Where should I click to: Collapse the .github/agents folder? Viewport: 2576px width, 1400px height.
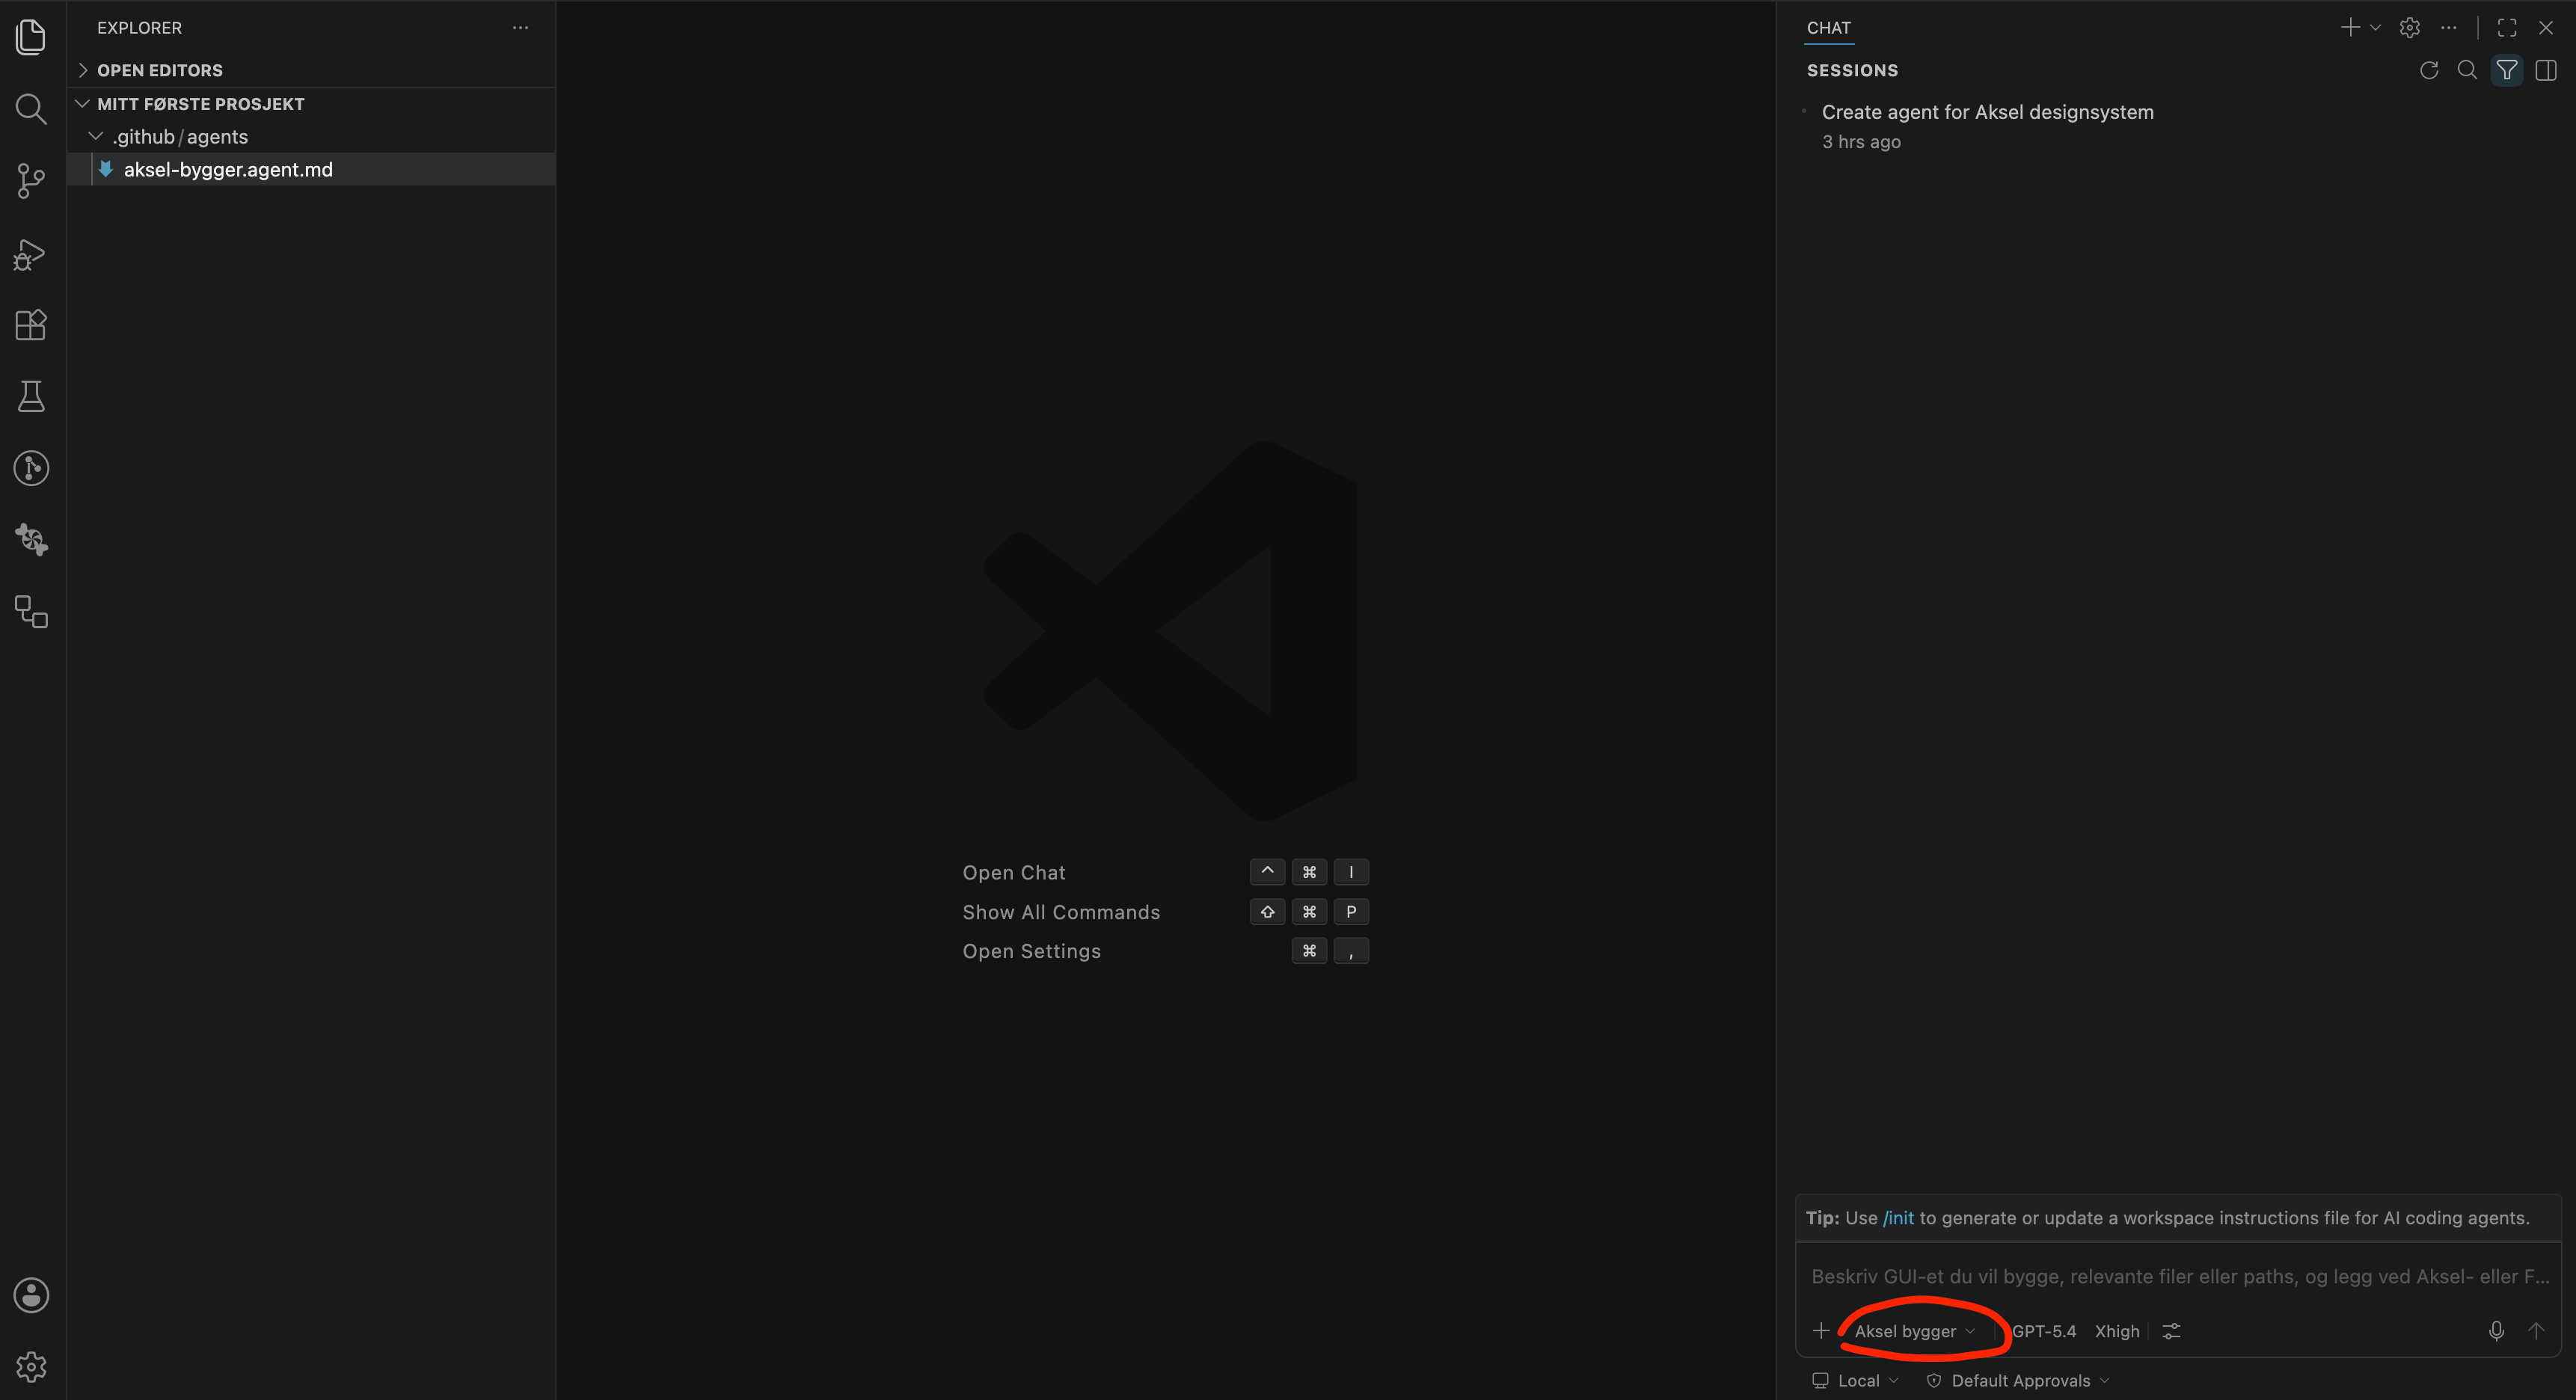click(x=311, y=137)
